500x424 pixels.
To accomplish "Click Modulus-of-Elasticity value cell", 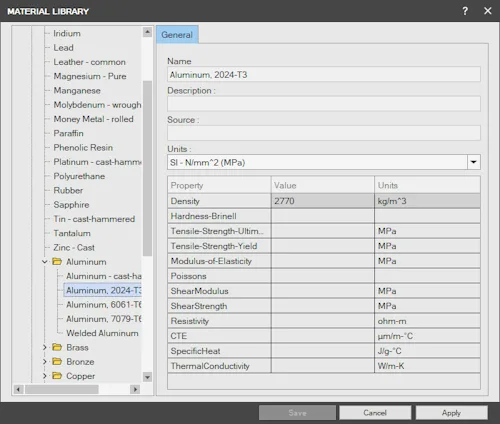I will [323, 261].
